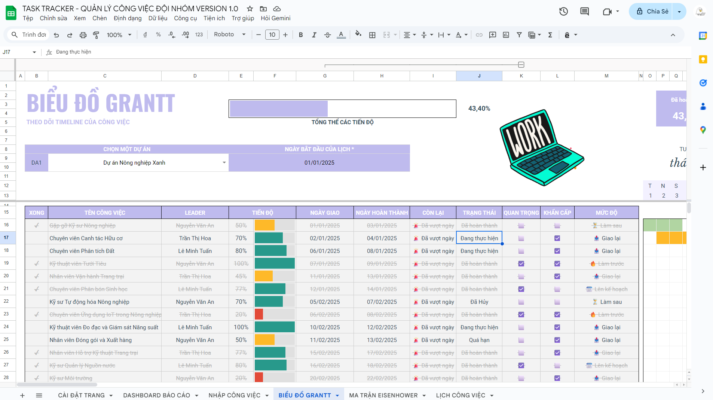713x400 pixels.
Task: Click the add new sheet plus icon
Action: [15, 395]
